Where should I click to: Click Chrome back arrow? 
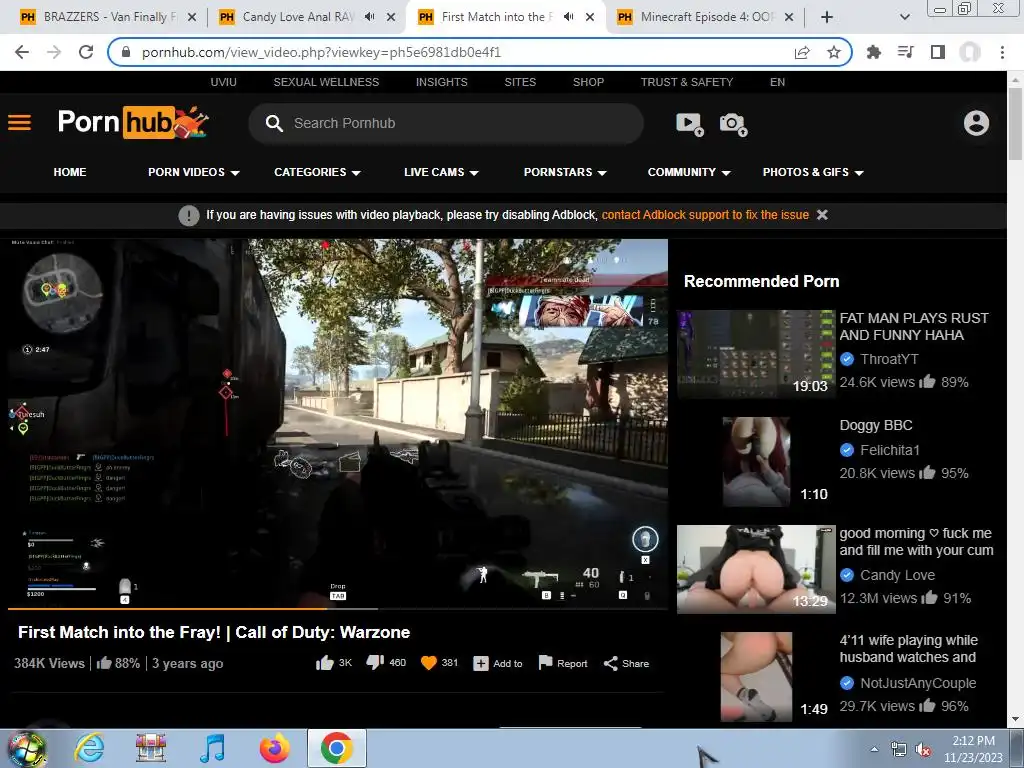[x=22, y=52]
